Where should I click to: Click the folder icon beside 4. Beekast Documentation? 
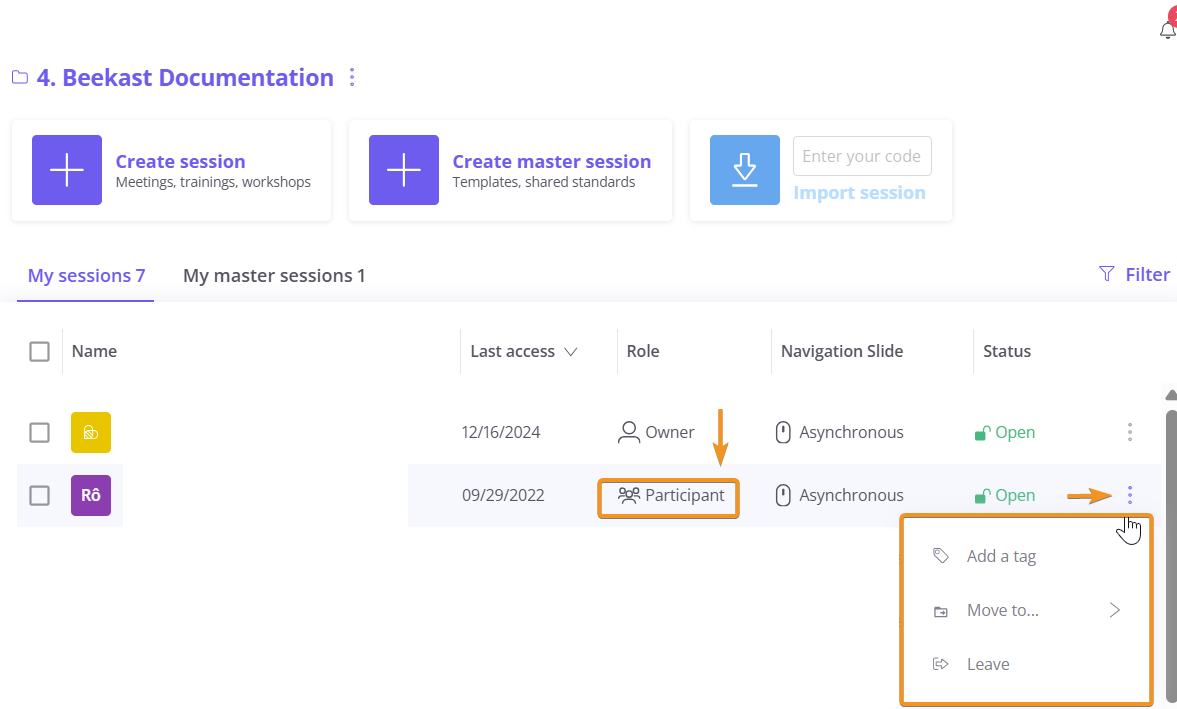point(20,77)
